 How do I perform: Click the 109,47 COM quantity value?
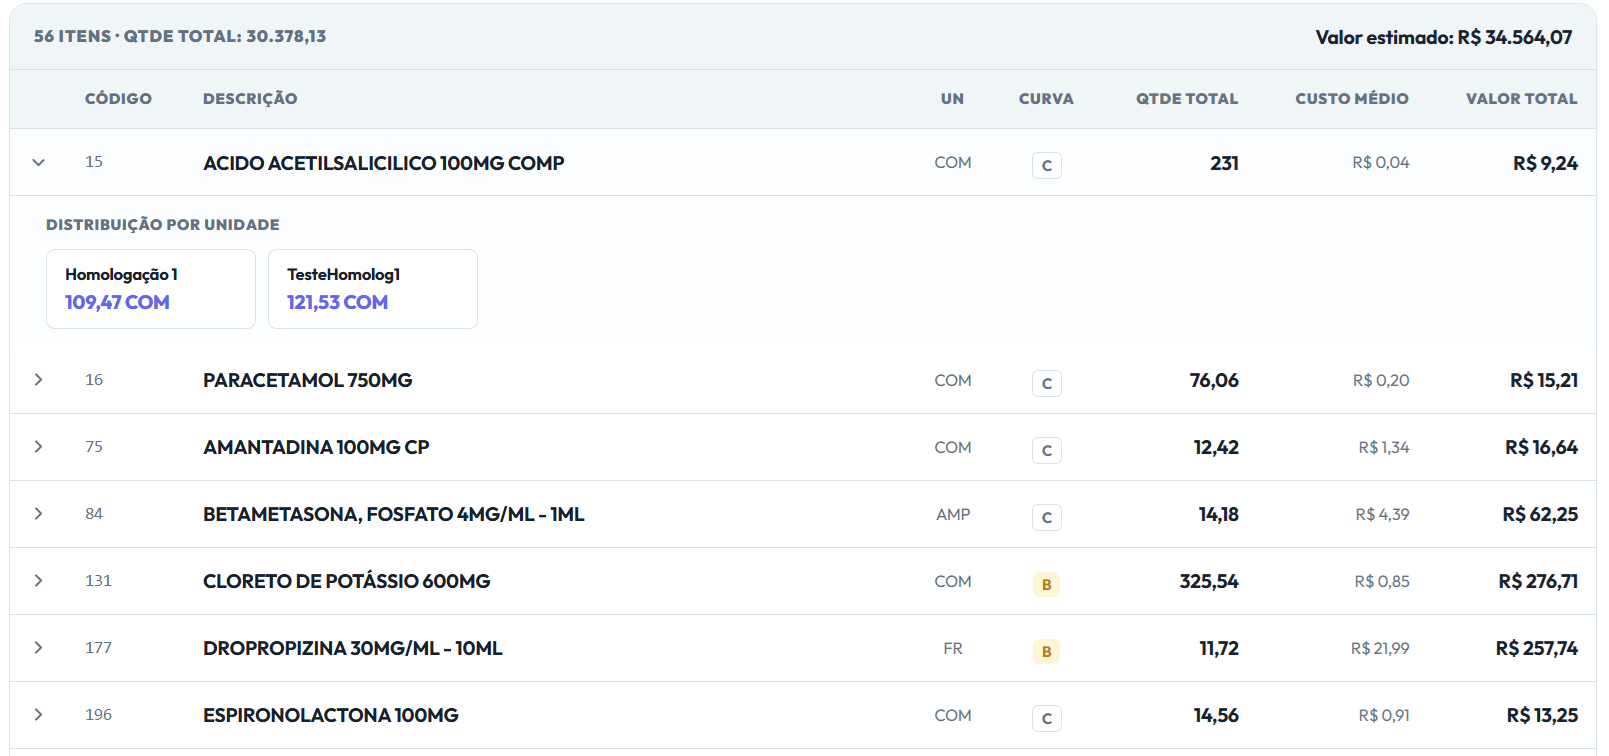click(x=117, y=302)
